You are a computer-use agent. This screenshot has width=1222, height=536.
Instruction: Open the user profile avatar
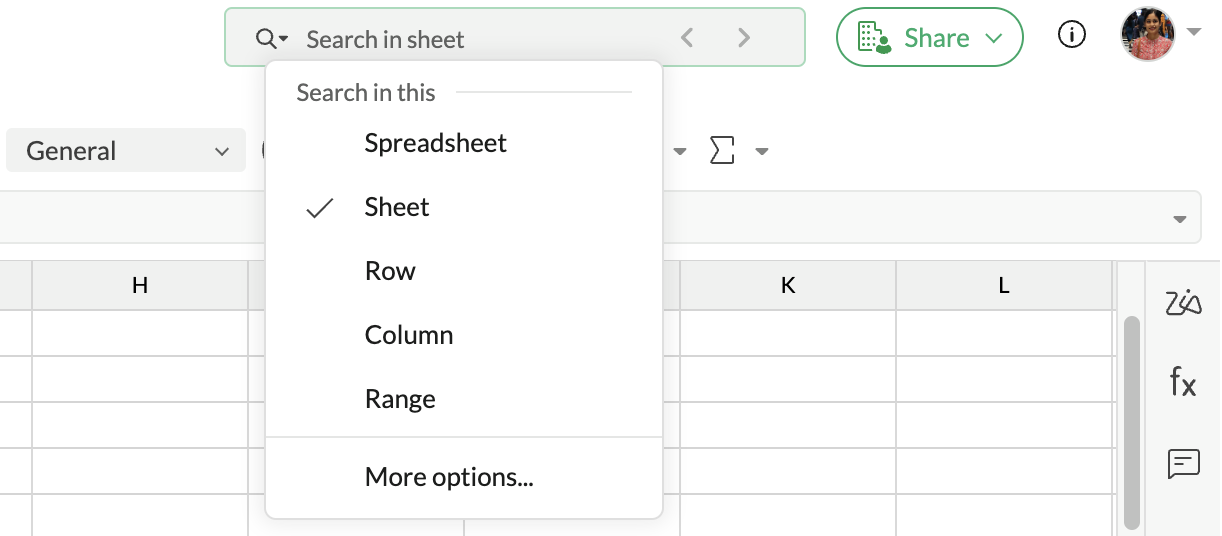1147,35
